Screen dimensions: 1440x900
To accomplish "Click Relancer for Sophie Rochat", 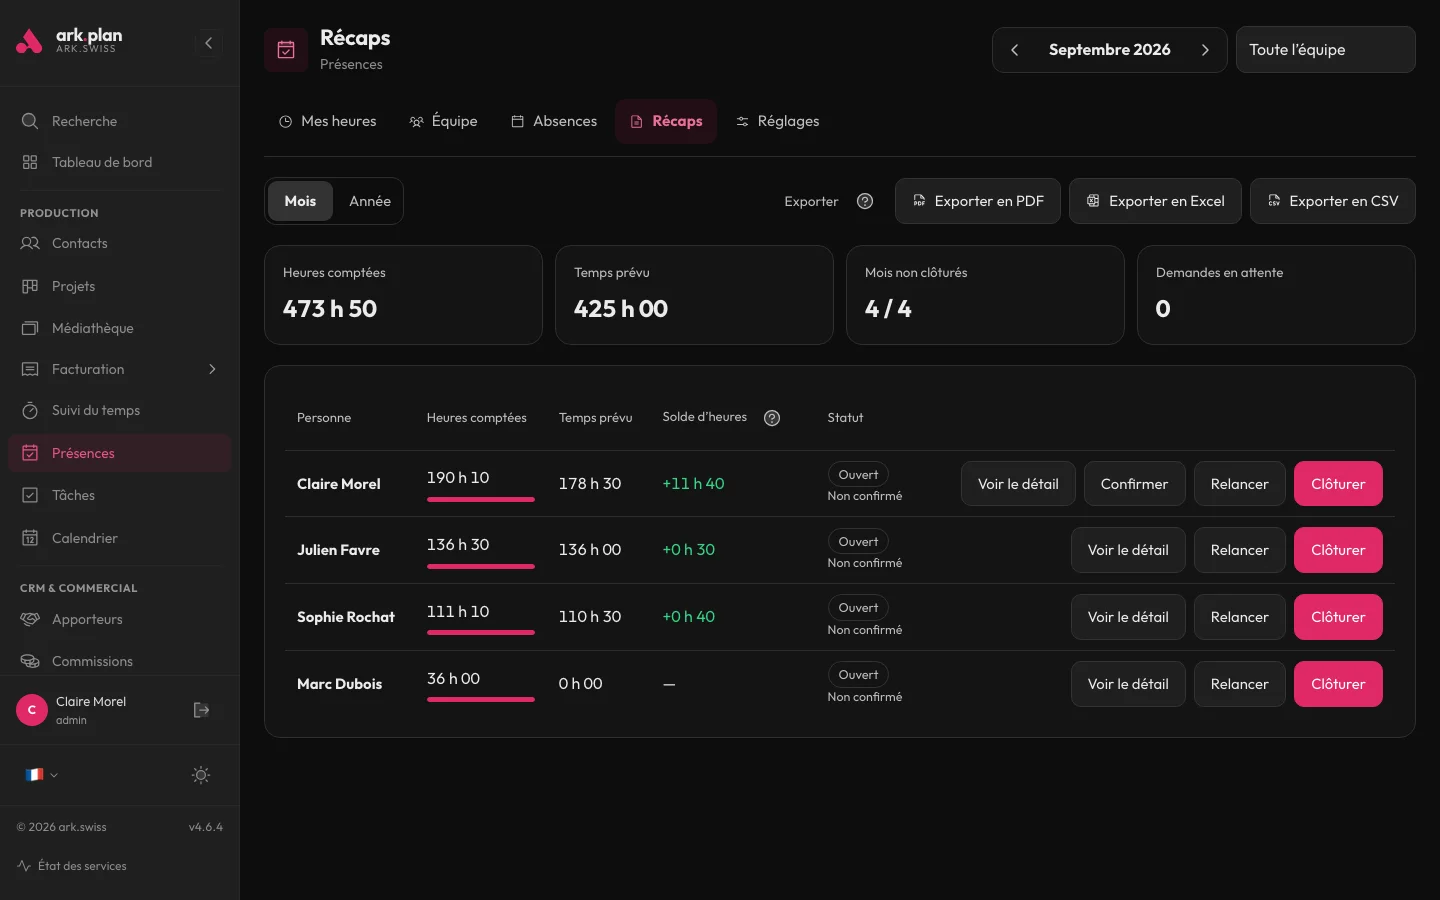I will pyautogui.click(x=1239, y=617).
